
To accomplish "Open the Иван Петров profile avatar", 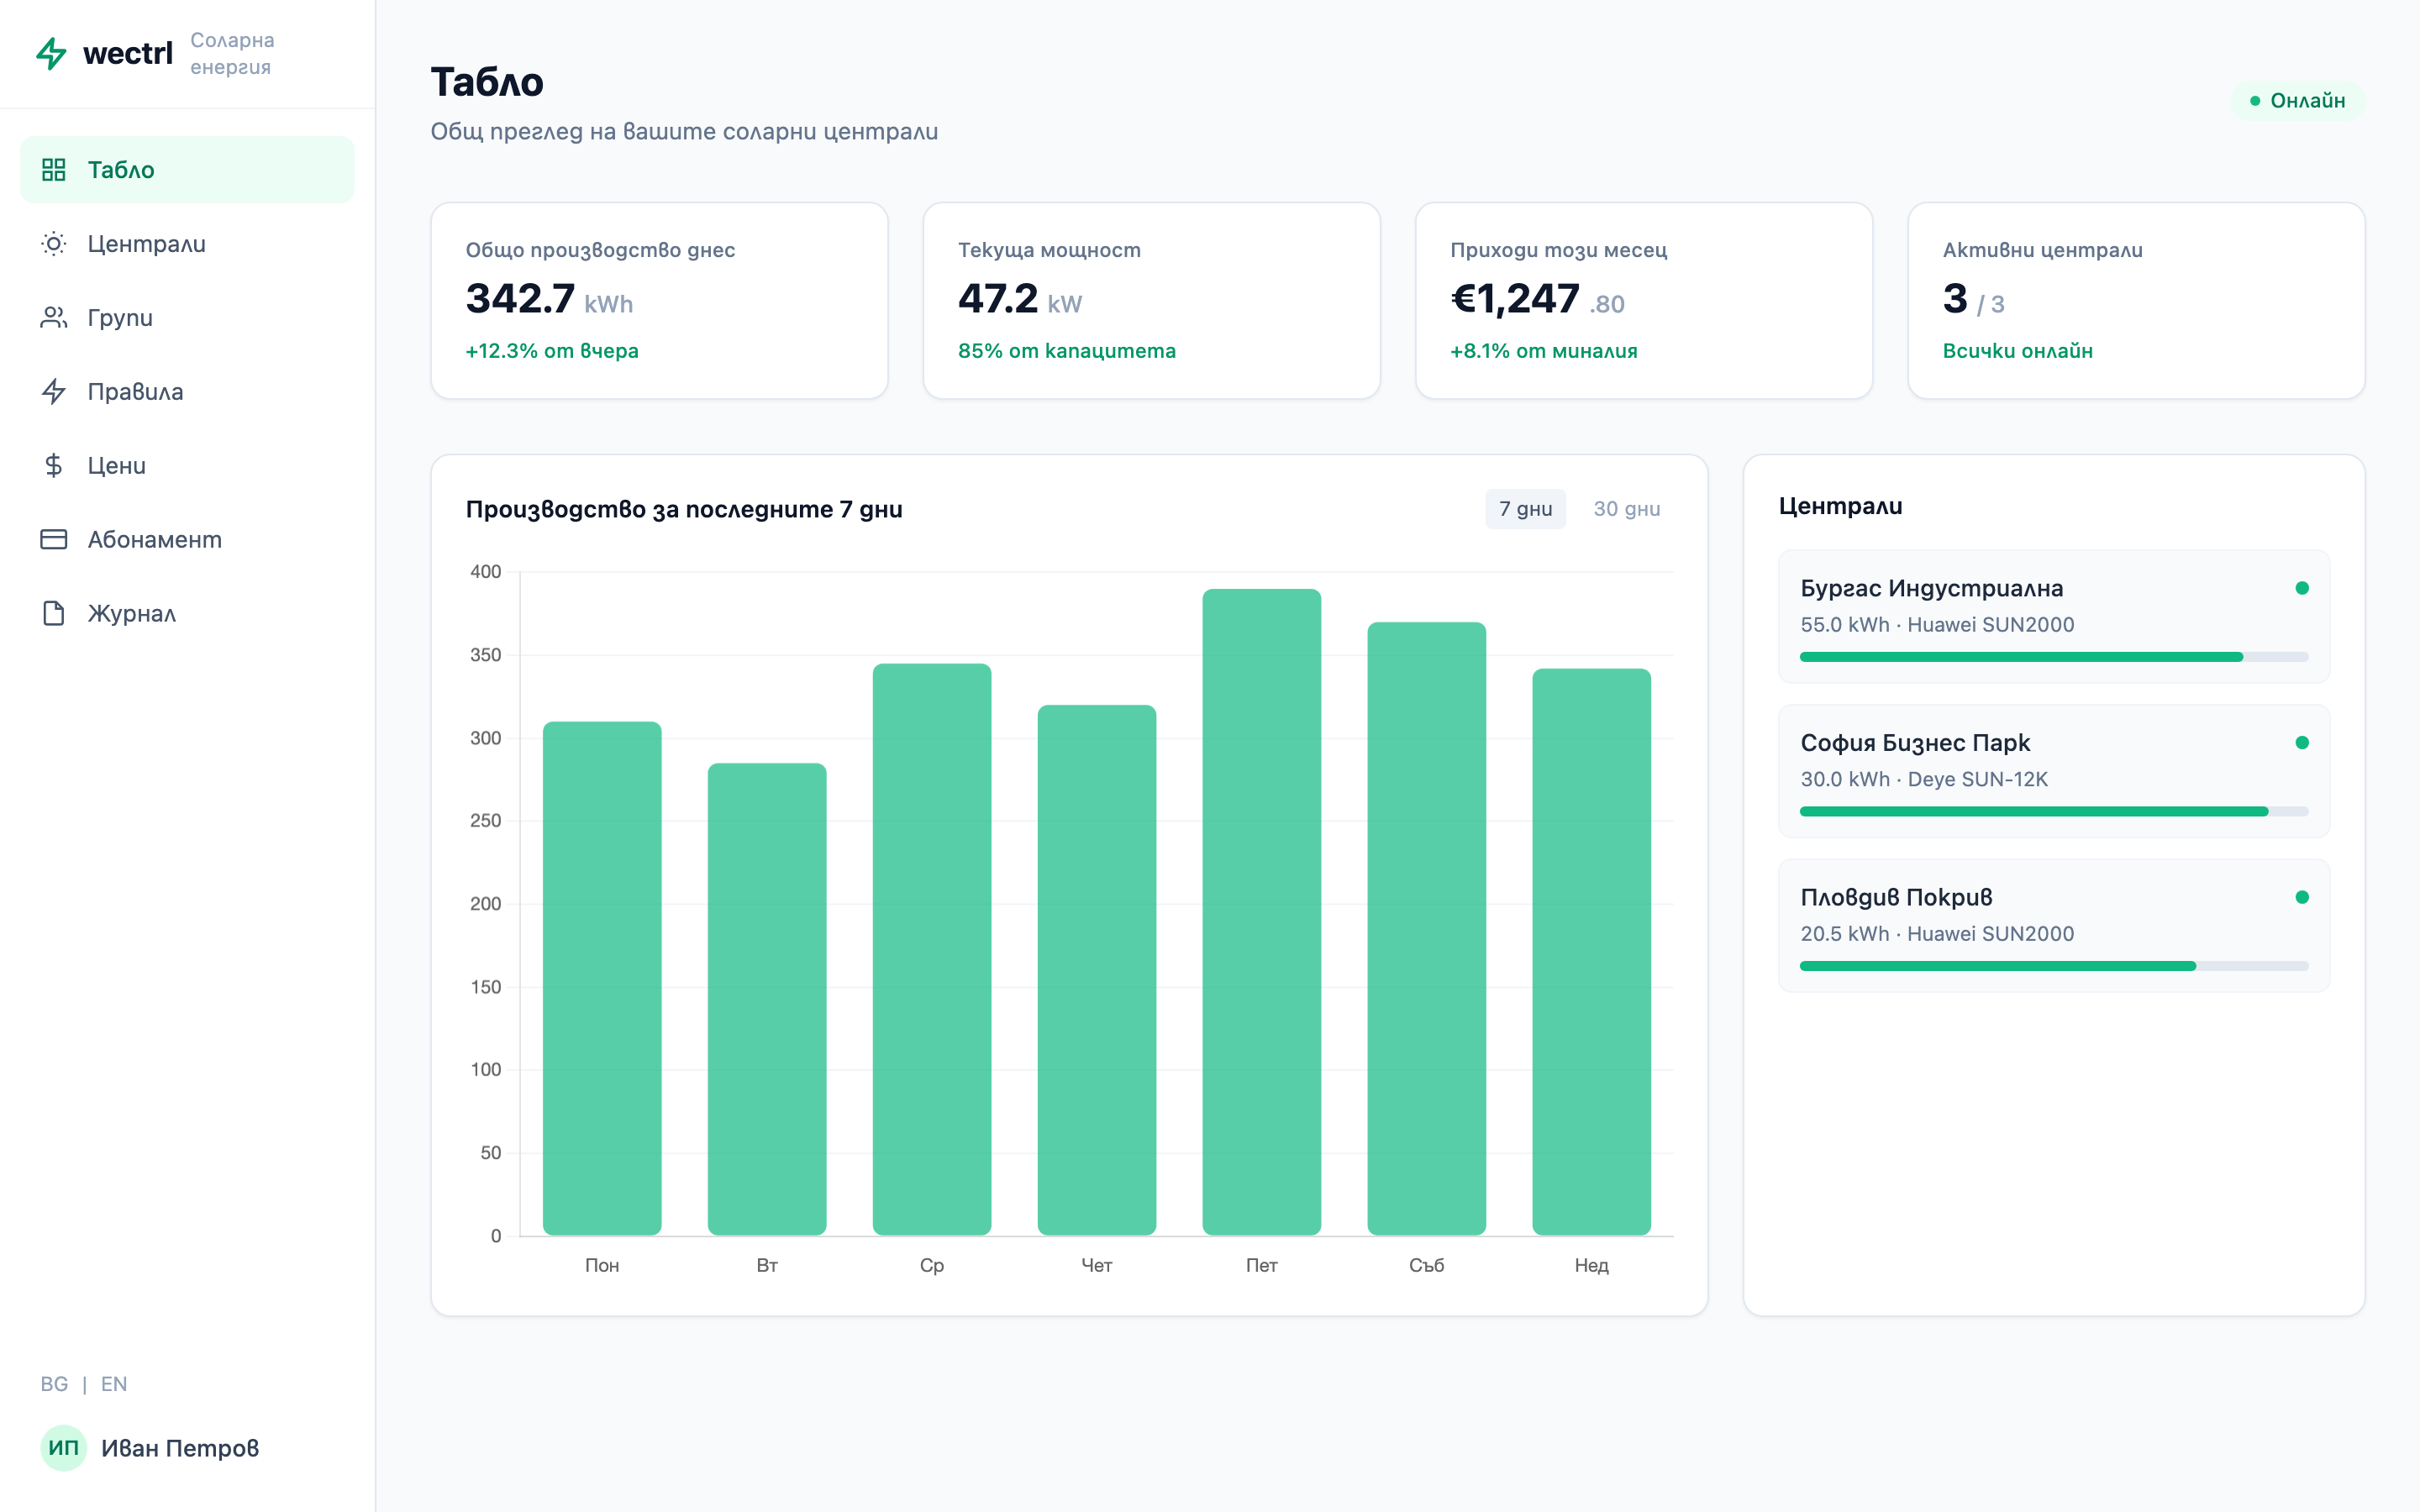I will coord(63,1448).
